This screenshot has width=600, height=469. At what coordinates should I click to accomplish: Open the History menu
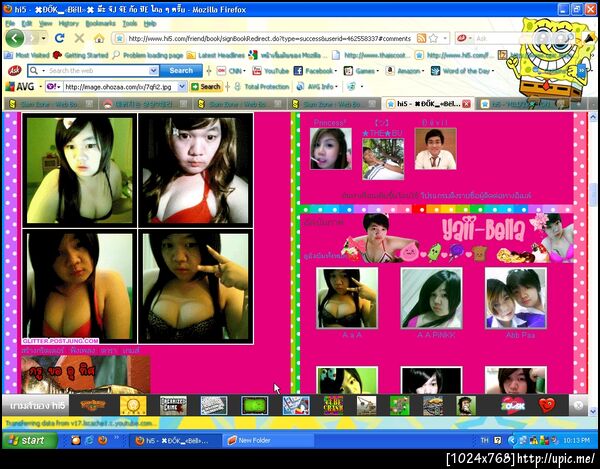click(x=68, y=24)
